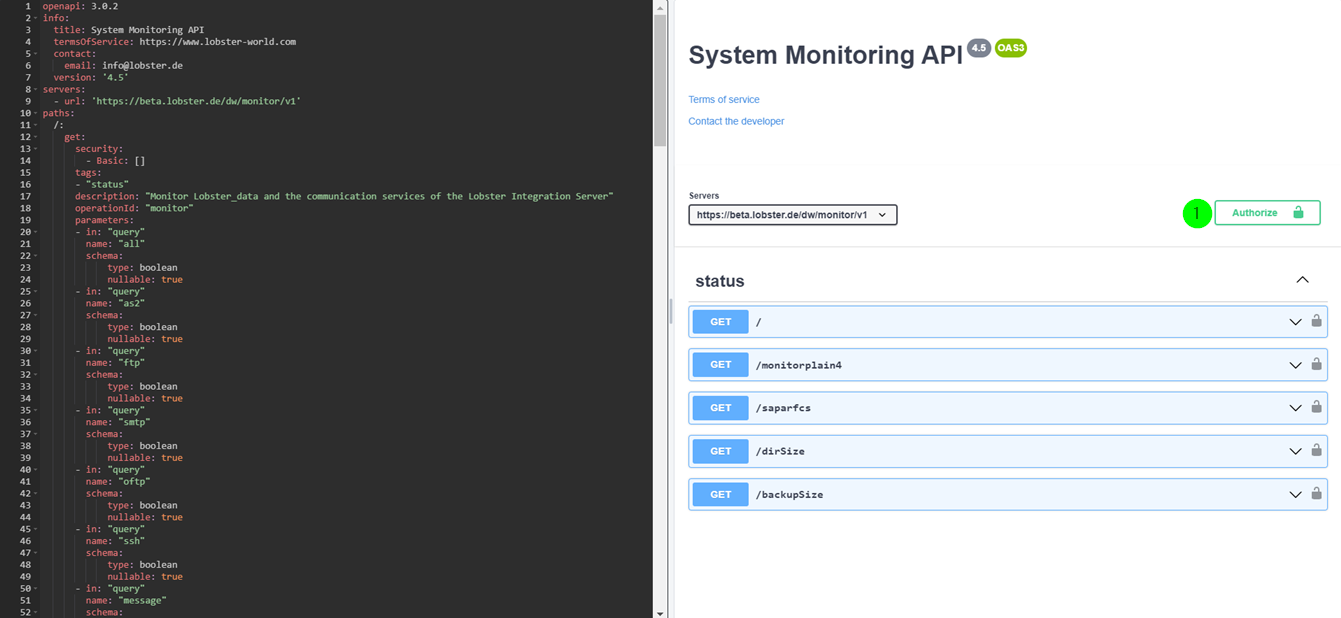1341x618 pixels.
Task: Click the description line about Lobster_data
Action: 344,196
